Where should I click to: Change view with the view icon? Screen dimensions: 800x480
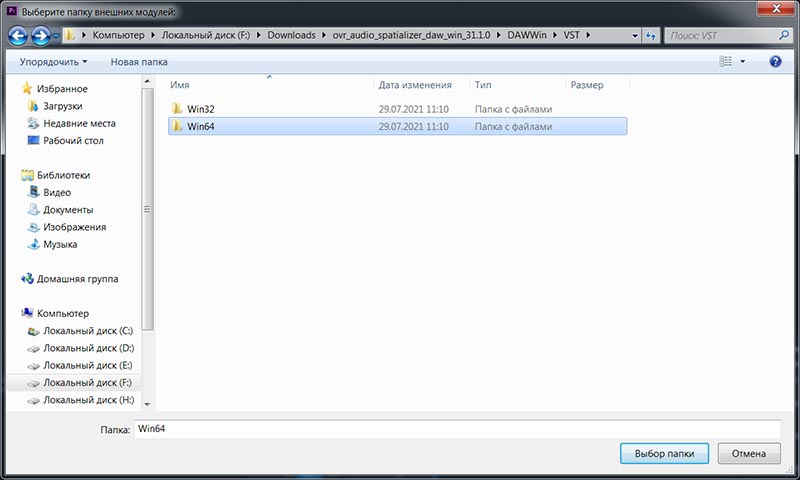(726, 62)
